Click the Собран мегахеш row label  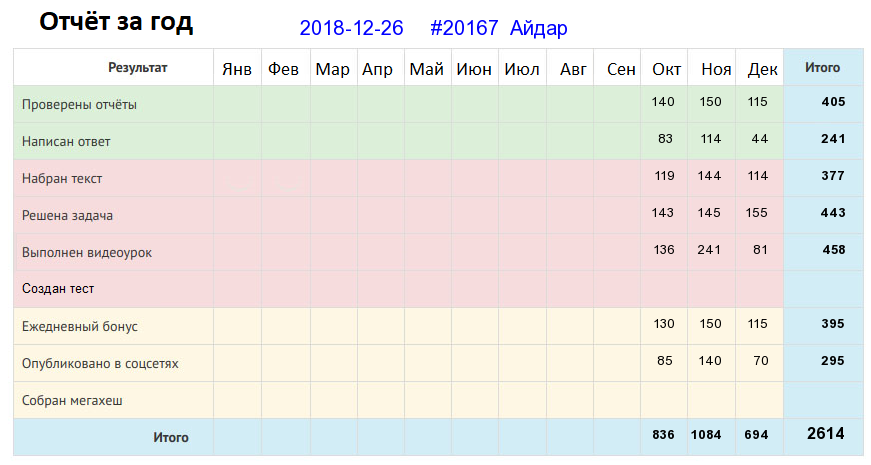[72, 401]
